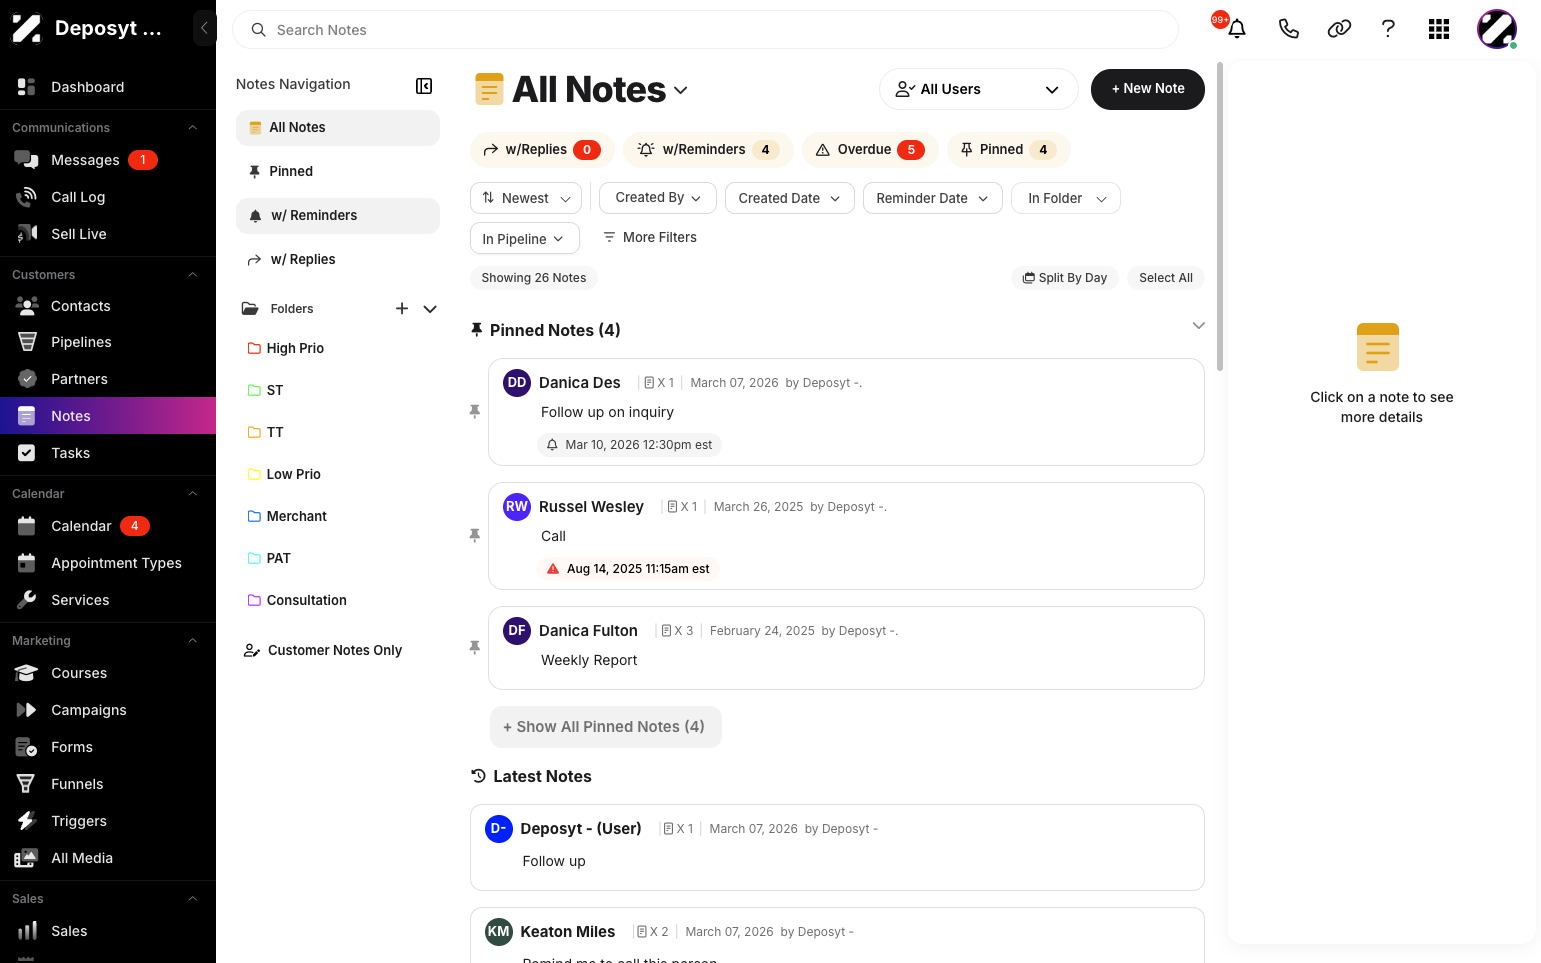Open More Filters

pyautogui.click(x=650, y=238)
